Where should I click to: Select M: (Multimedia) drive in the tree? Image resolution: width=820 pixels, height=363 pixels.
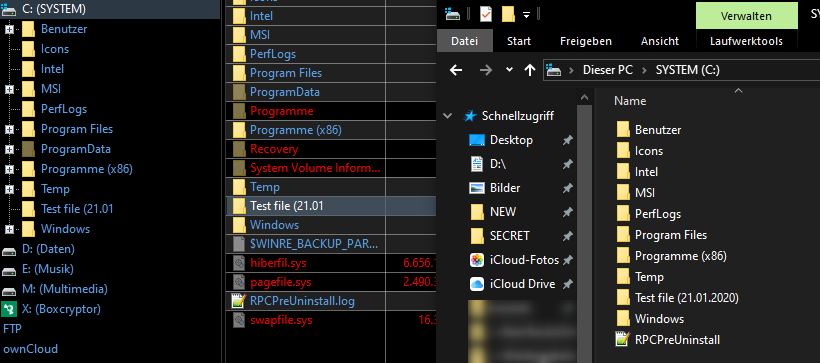65,289
